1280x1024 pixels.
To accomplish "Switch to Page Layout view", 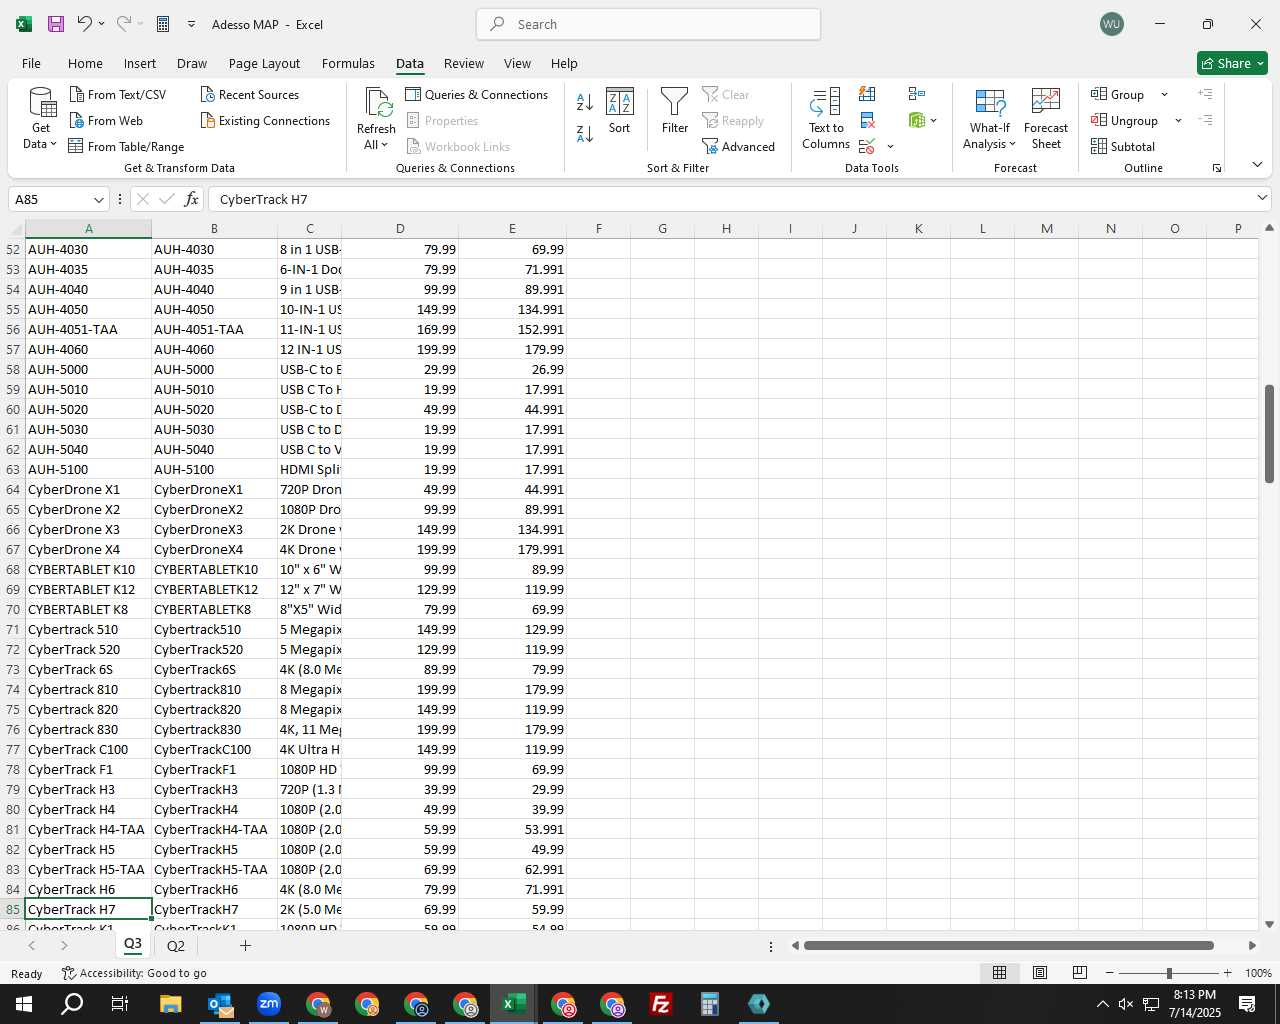I will click(1040, 973).
